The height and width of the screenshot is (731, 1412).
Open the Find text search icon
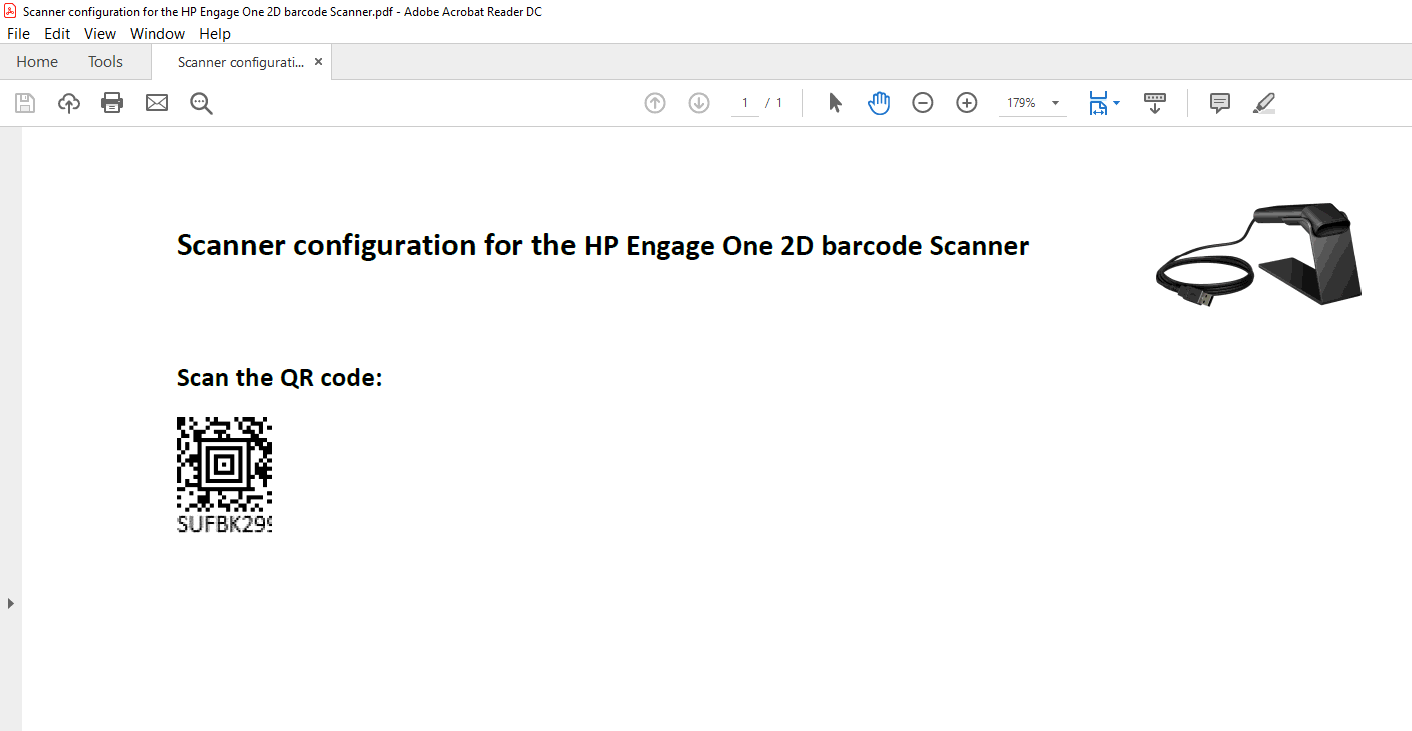coord(201,103)
